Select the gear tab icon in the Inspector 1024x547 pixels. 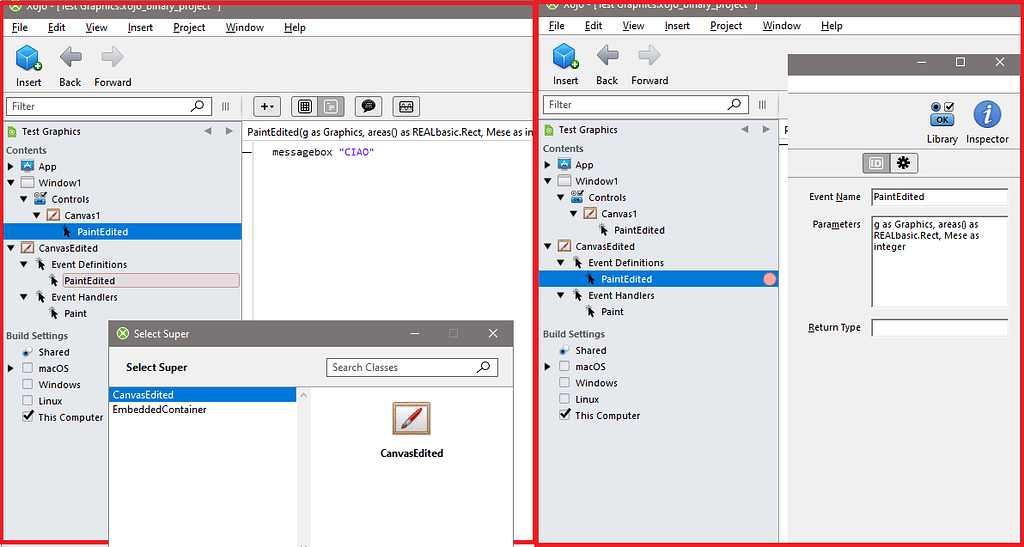903,163
